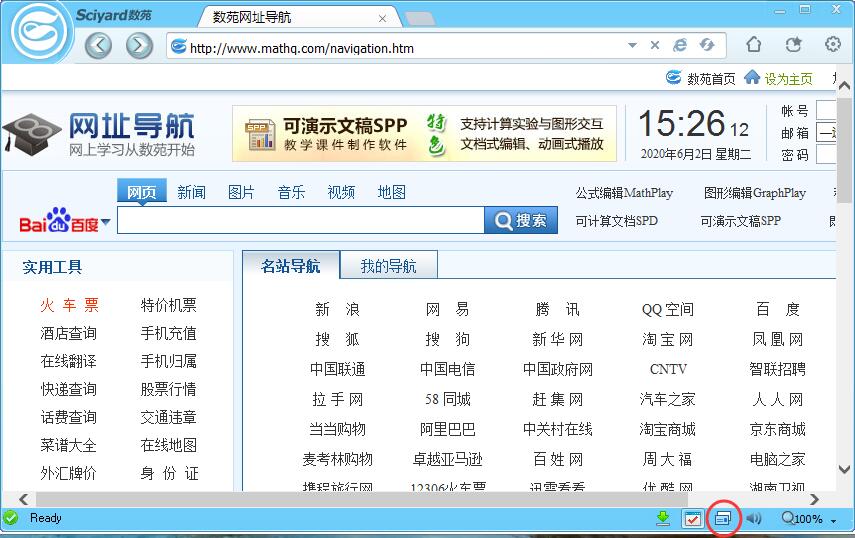Screen dimensions: 855x538
Task: Click the vertical scrollbar down arrow
Action: (844, 469)
